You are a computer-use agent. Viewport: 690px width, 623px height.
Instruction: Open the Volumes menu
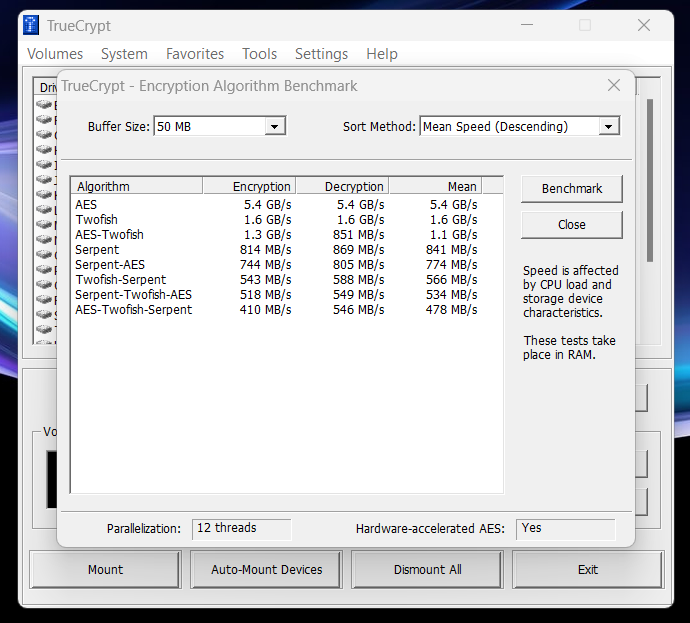click(x=55, y=54)
